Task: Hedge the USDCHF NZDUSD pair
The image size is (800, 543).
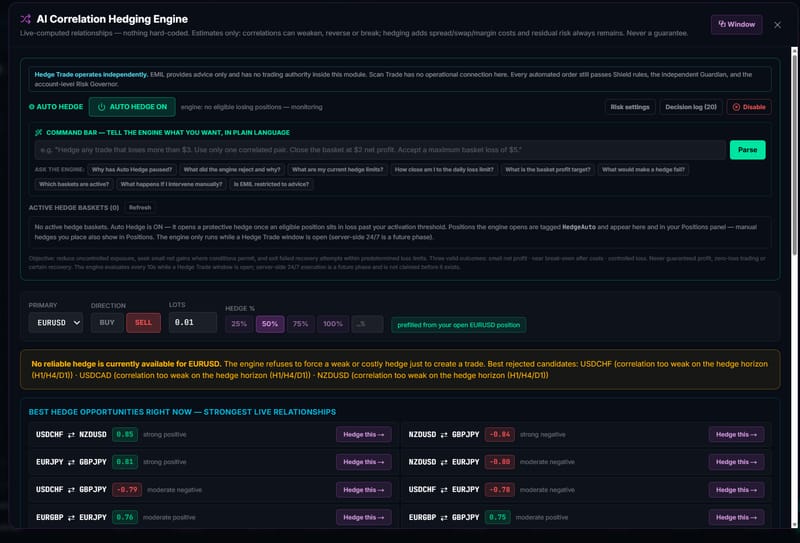Action: [363, 435]
